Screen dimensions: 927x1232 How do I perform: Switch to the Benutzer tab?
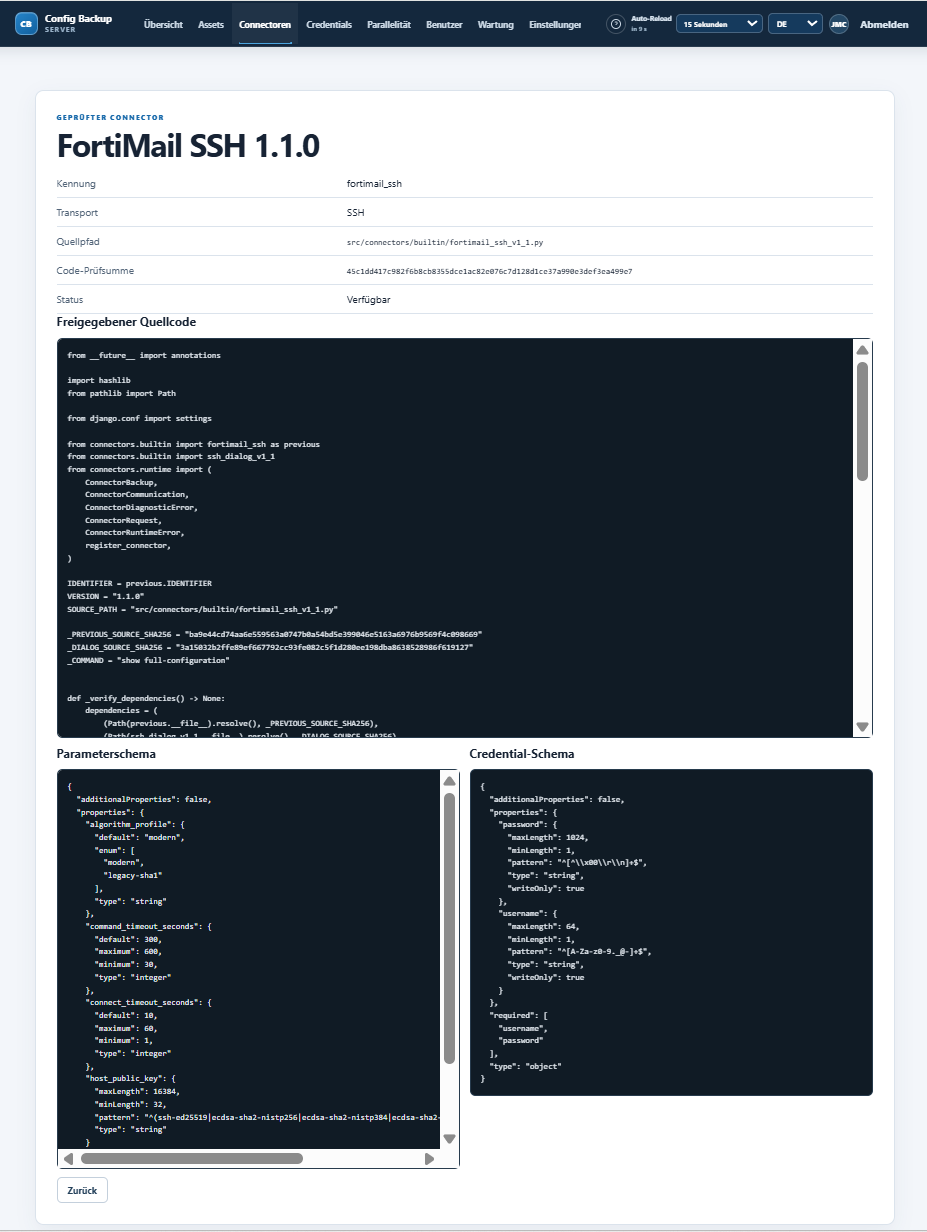pos(444,24)
